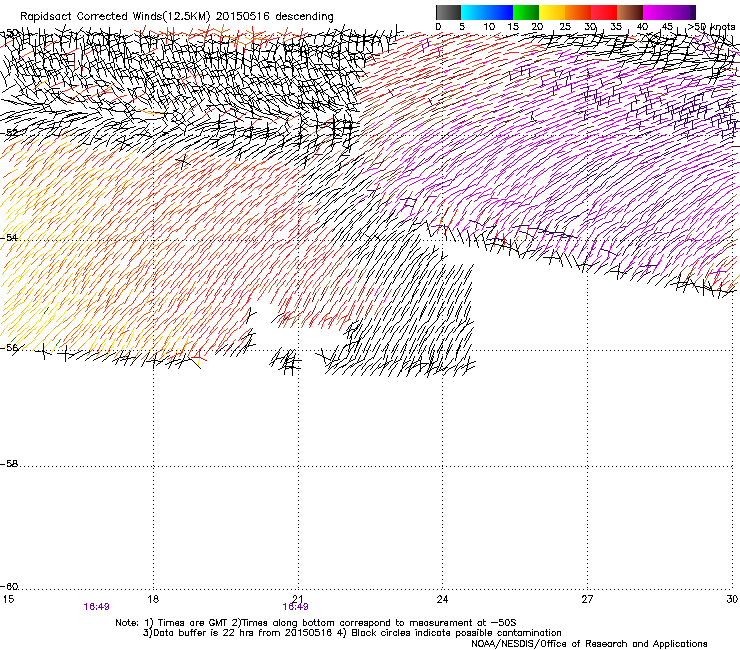The image size is (740, 650).
Task: Click the longitude label "27"
Action: (587, 599)
